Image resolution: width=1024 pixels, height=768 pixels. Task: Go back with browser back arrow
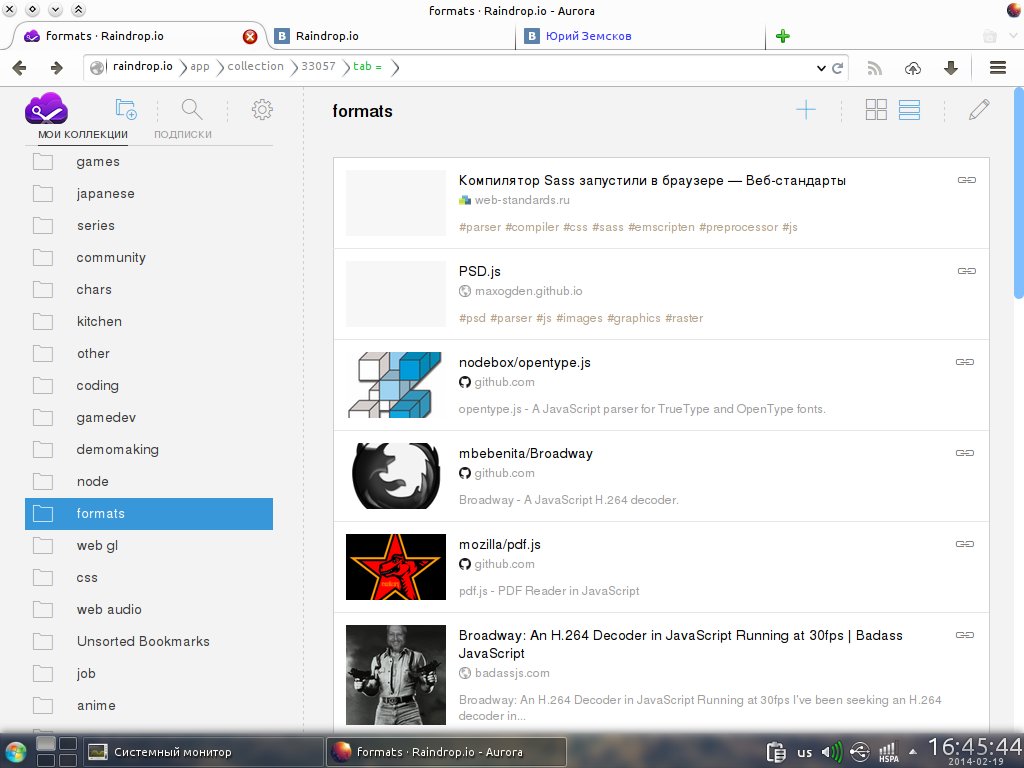(20, 67)
